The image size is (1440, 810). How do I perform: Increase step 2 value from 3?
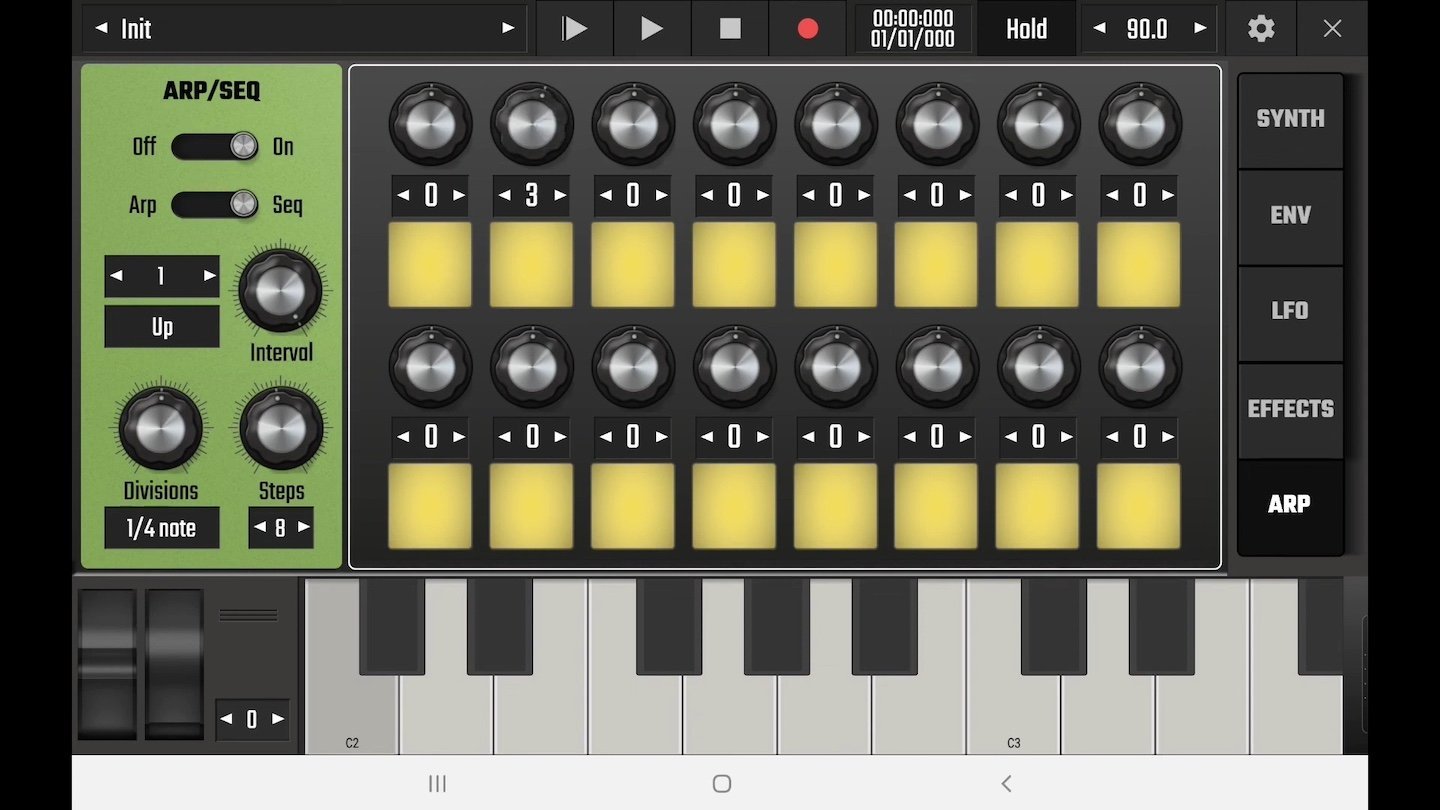[x=560, y=196]
